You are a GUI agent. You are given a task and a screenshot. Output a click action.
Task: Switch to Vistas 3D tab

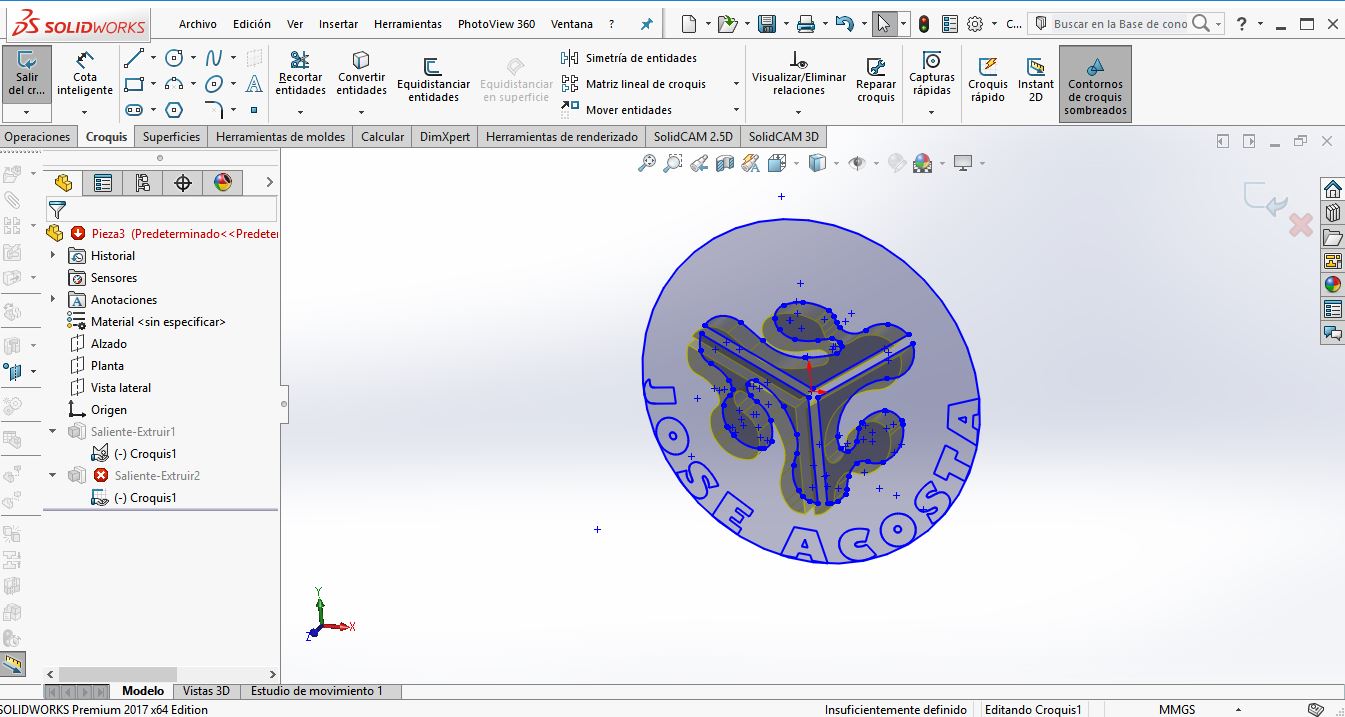[206, 691]
